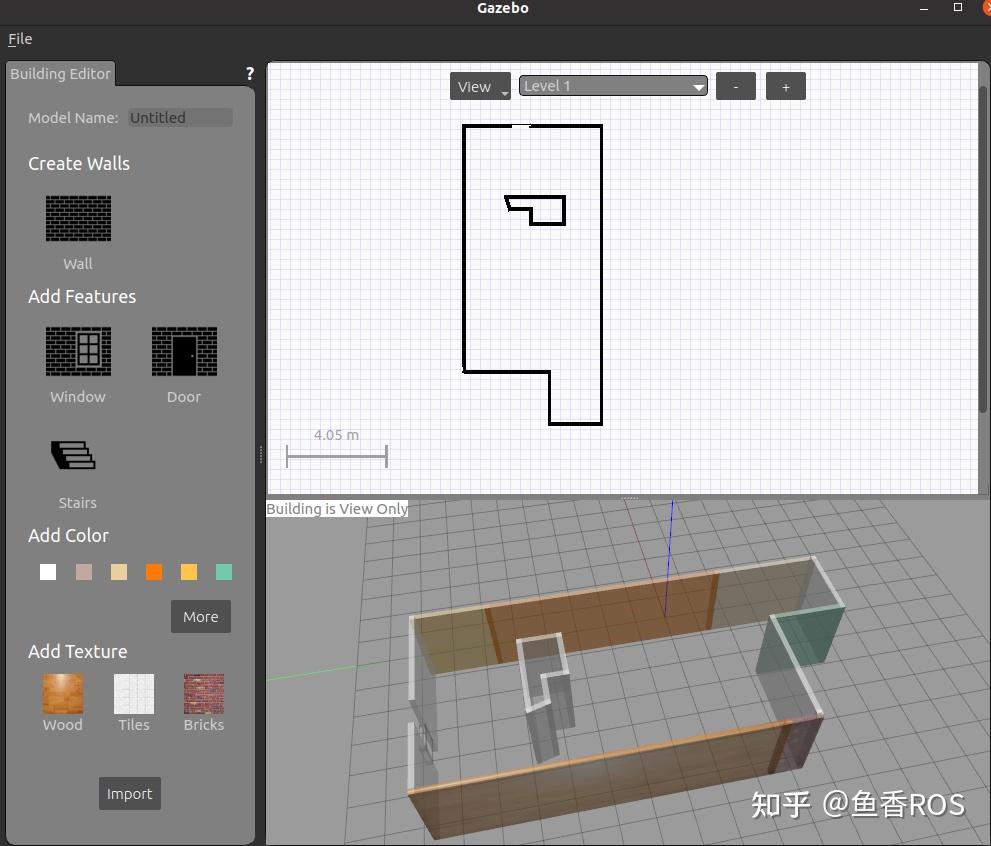Open the Level 1 selector
The image size is (991, 846).
(612, 86)
